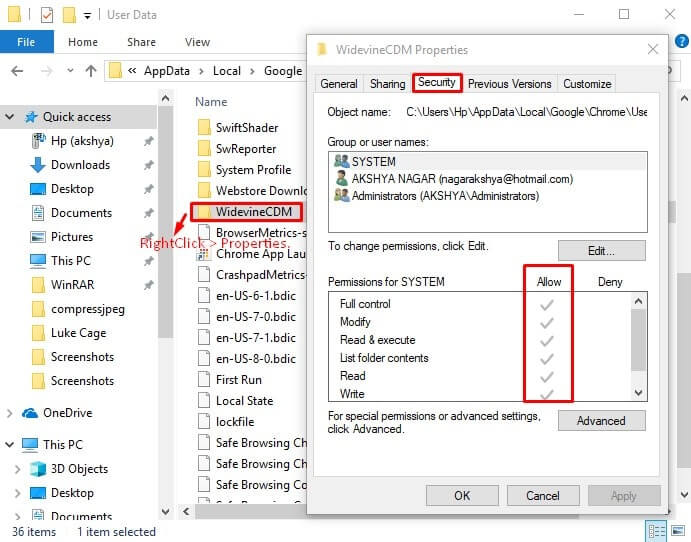
Task: Select Luke Cage in Quick access
Action: [78, 333]
